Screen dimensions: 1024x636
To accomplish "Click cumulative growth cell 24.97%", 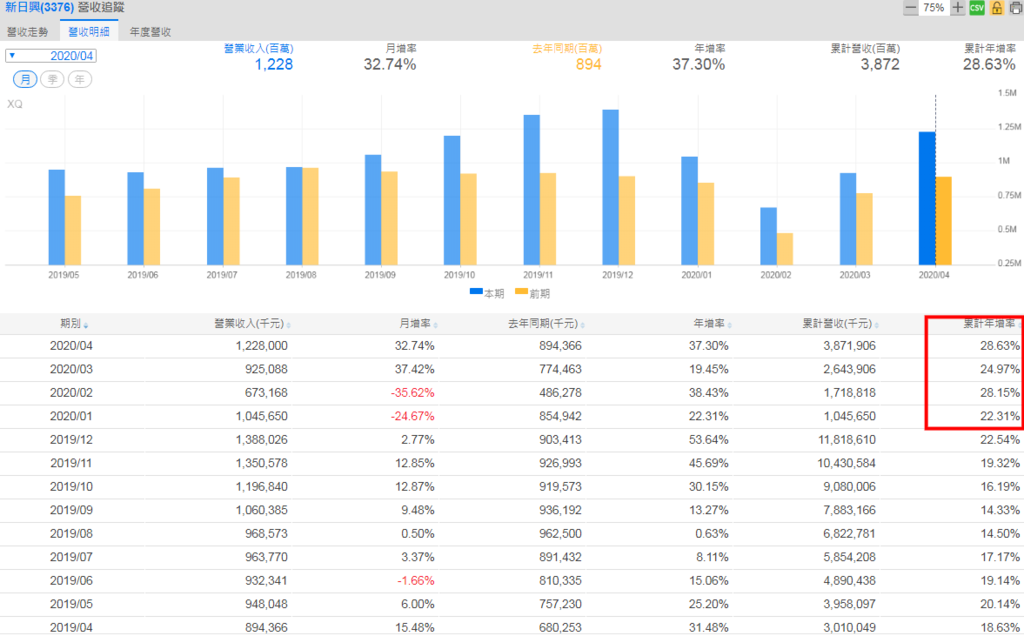I will point(1000,370).
